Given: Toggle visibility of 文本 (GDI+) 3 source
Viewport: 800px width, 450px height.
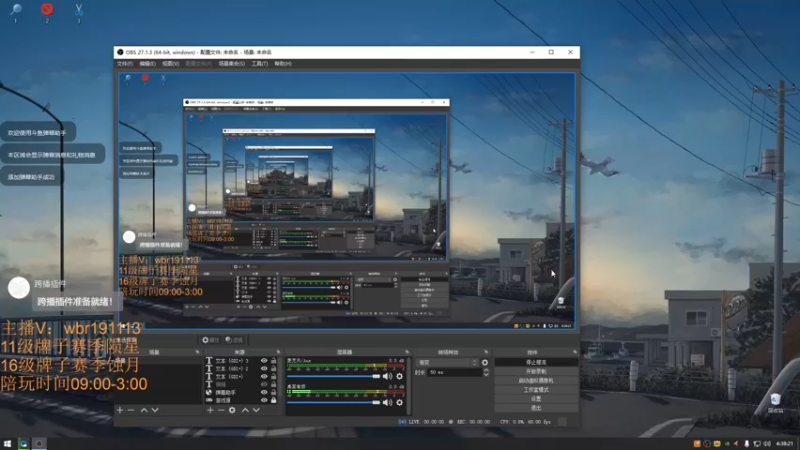Looking at the screenshot, I should click(264, 361).
